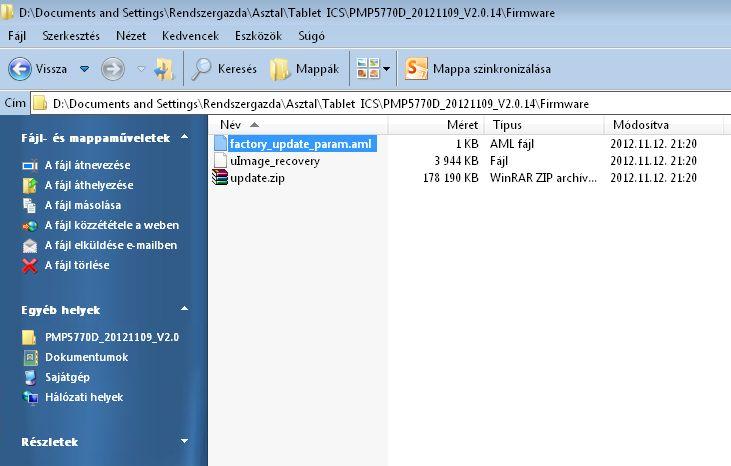Click the WinRAR ZIP archív type cell
731x466 pixels.
(x=543, y=178)
